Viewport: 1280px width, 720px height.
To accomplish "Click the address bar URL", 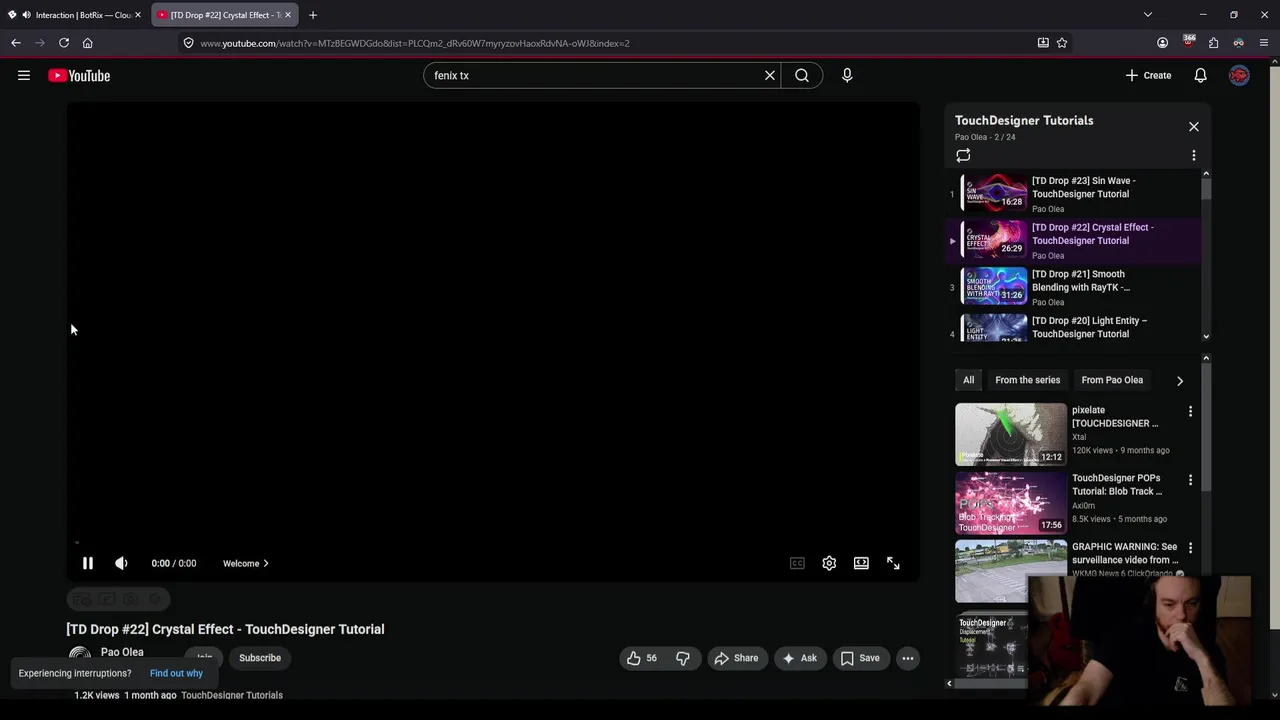I will pyautogui.click(x=415, y=43).
